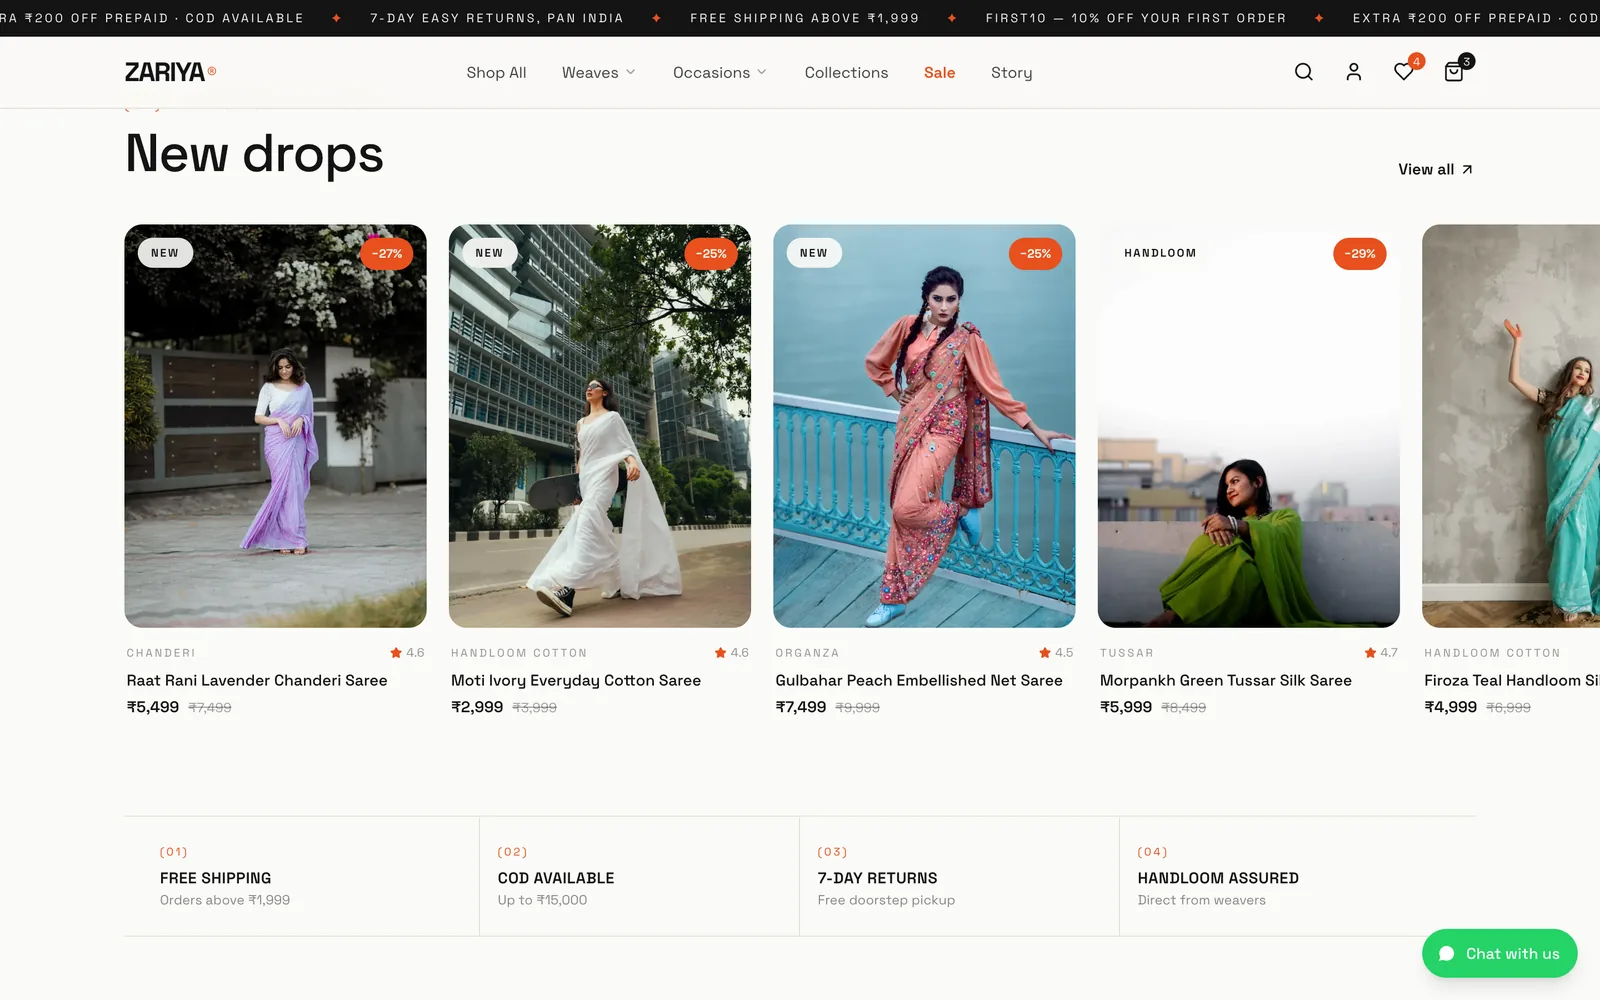The width and height of the screenshot is (1600, 1000).
Task: Open Moti Ivory Everyday Cotton Saree title
Action: click(x=576, y=680)
